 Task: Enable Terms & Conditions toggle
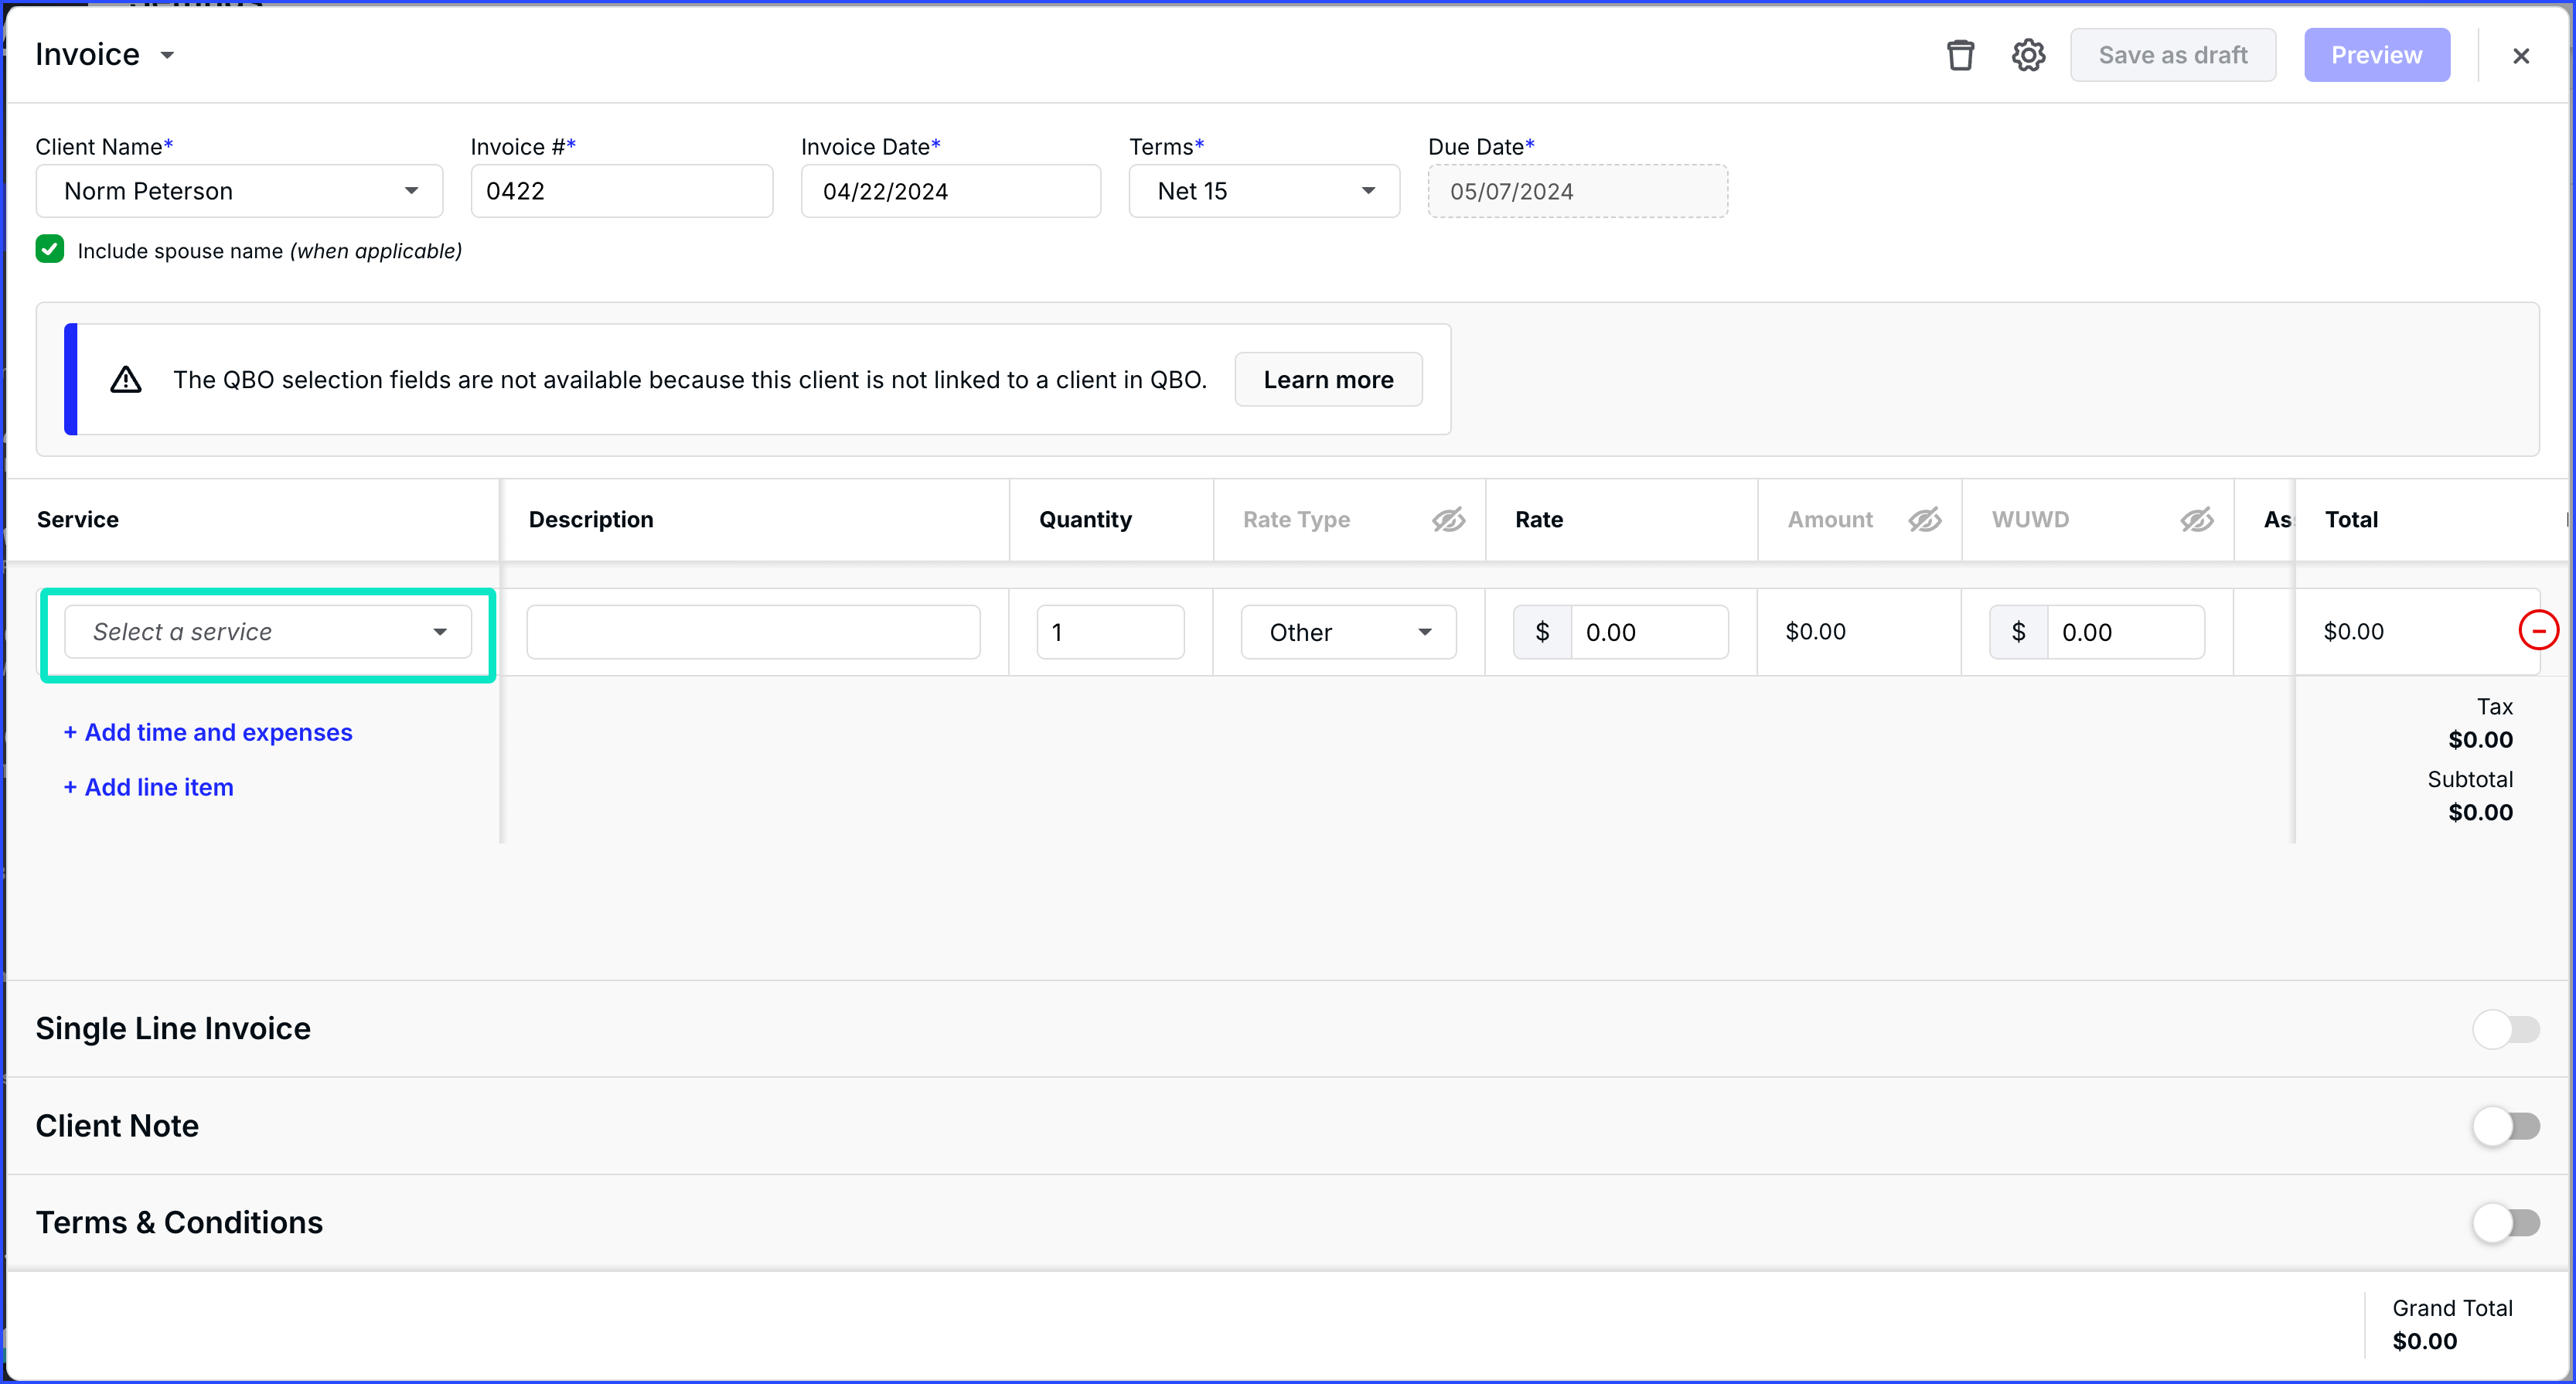(2506, 1222)
